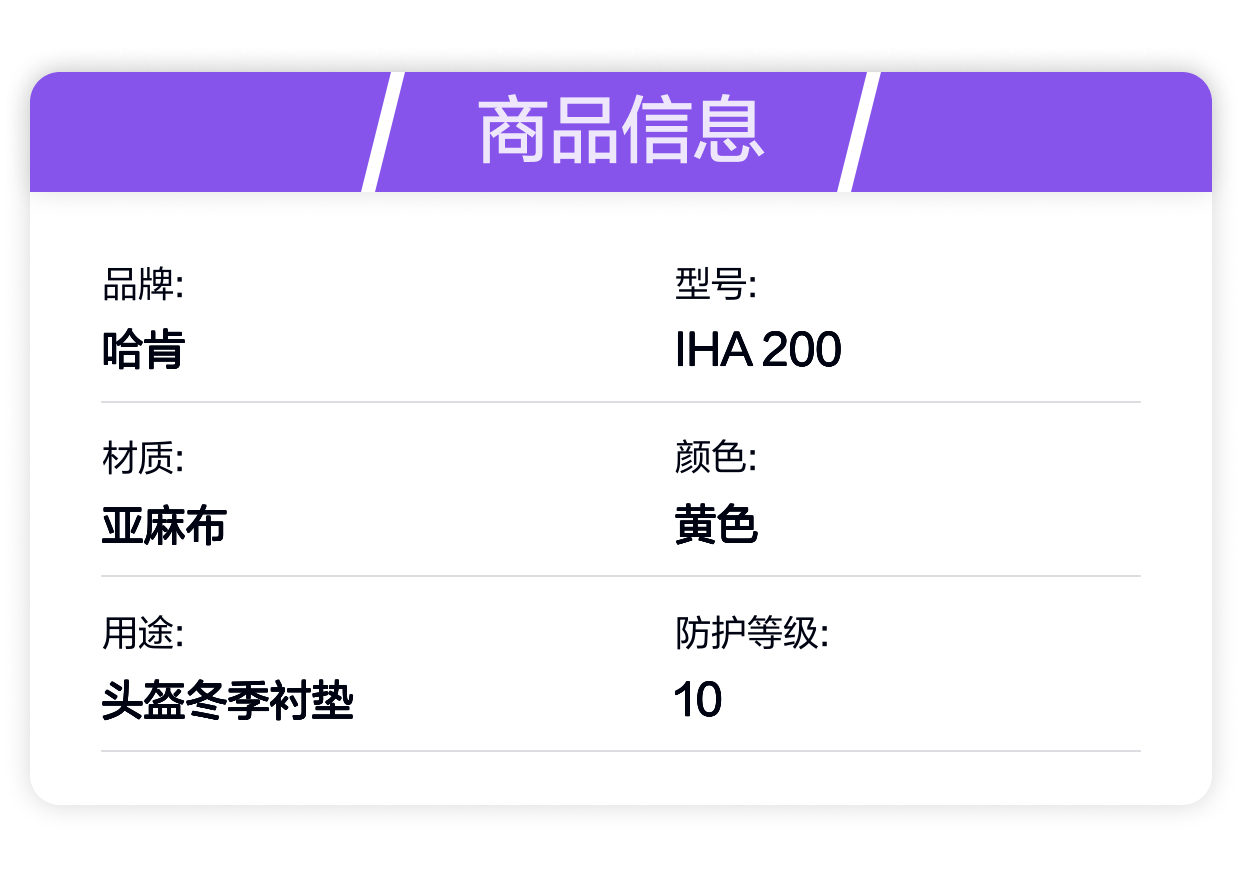Image resolution: width=1242 pixels, height=877 pixels.
Task: Select the 用途 label
Action: pyautogui.click(x=143, y=633)
